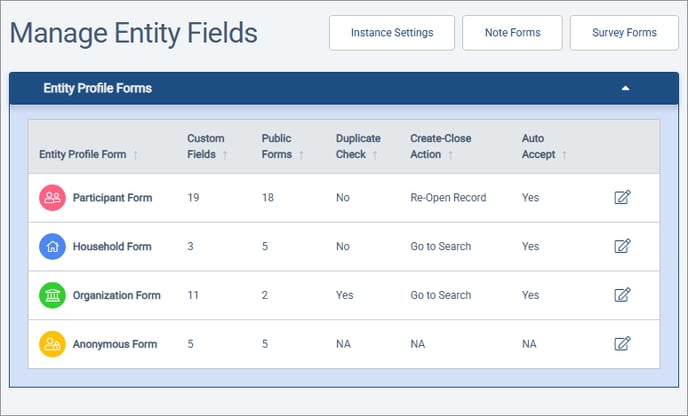Image resolution: width=688 pixels, height=416 pixels.
Task: Click Participant Form auto accept Yes
Action: pyautogui.click(x=530, y=197)
